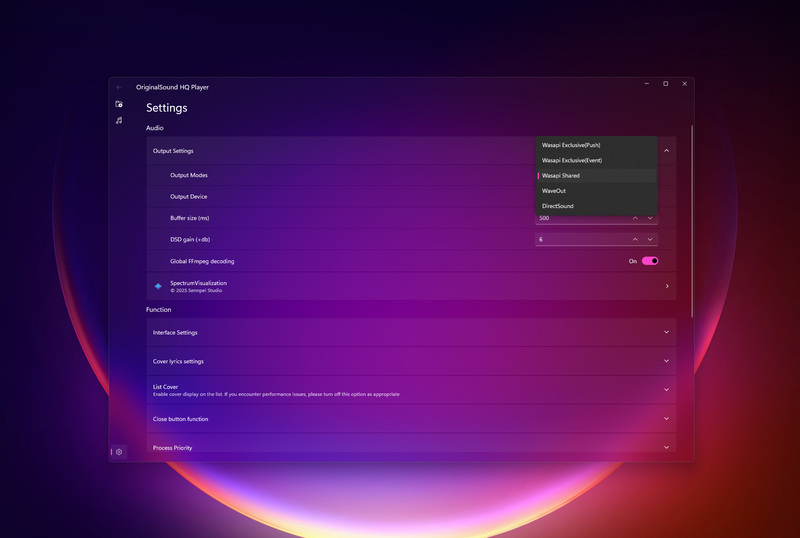The height and width of the screenshot is (538, 800).
Task: Choose Wasapi Shared from the list
Action: coord(596,176)
